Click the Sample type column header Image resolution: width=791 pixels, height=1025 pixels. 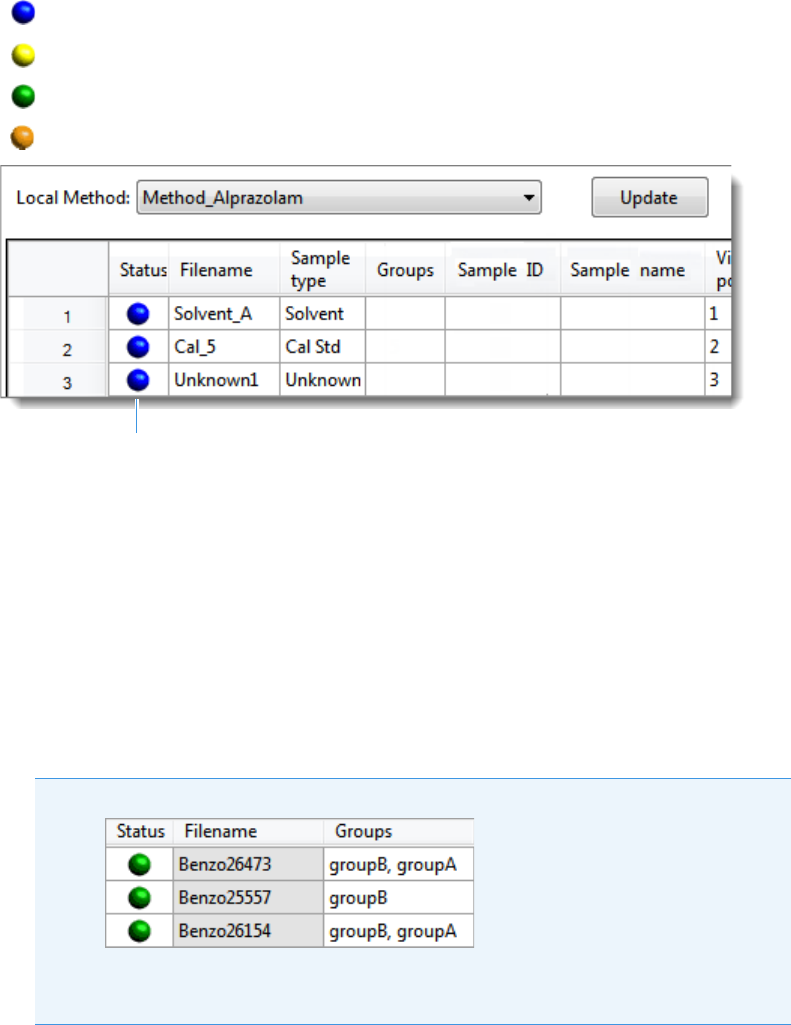(322, 269)
